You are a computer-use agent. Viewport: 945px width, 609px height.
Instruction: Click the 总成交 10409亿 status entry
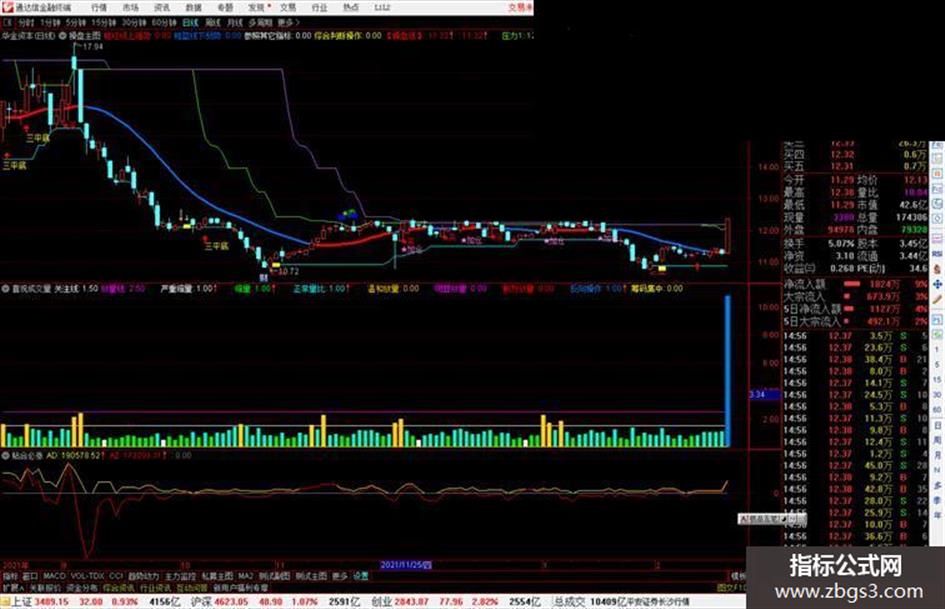590,602
